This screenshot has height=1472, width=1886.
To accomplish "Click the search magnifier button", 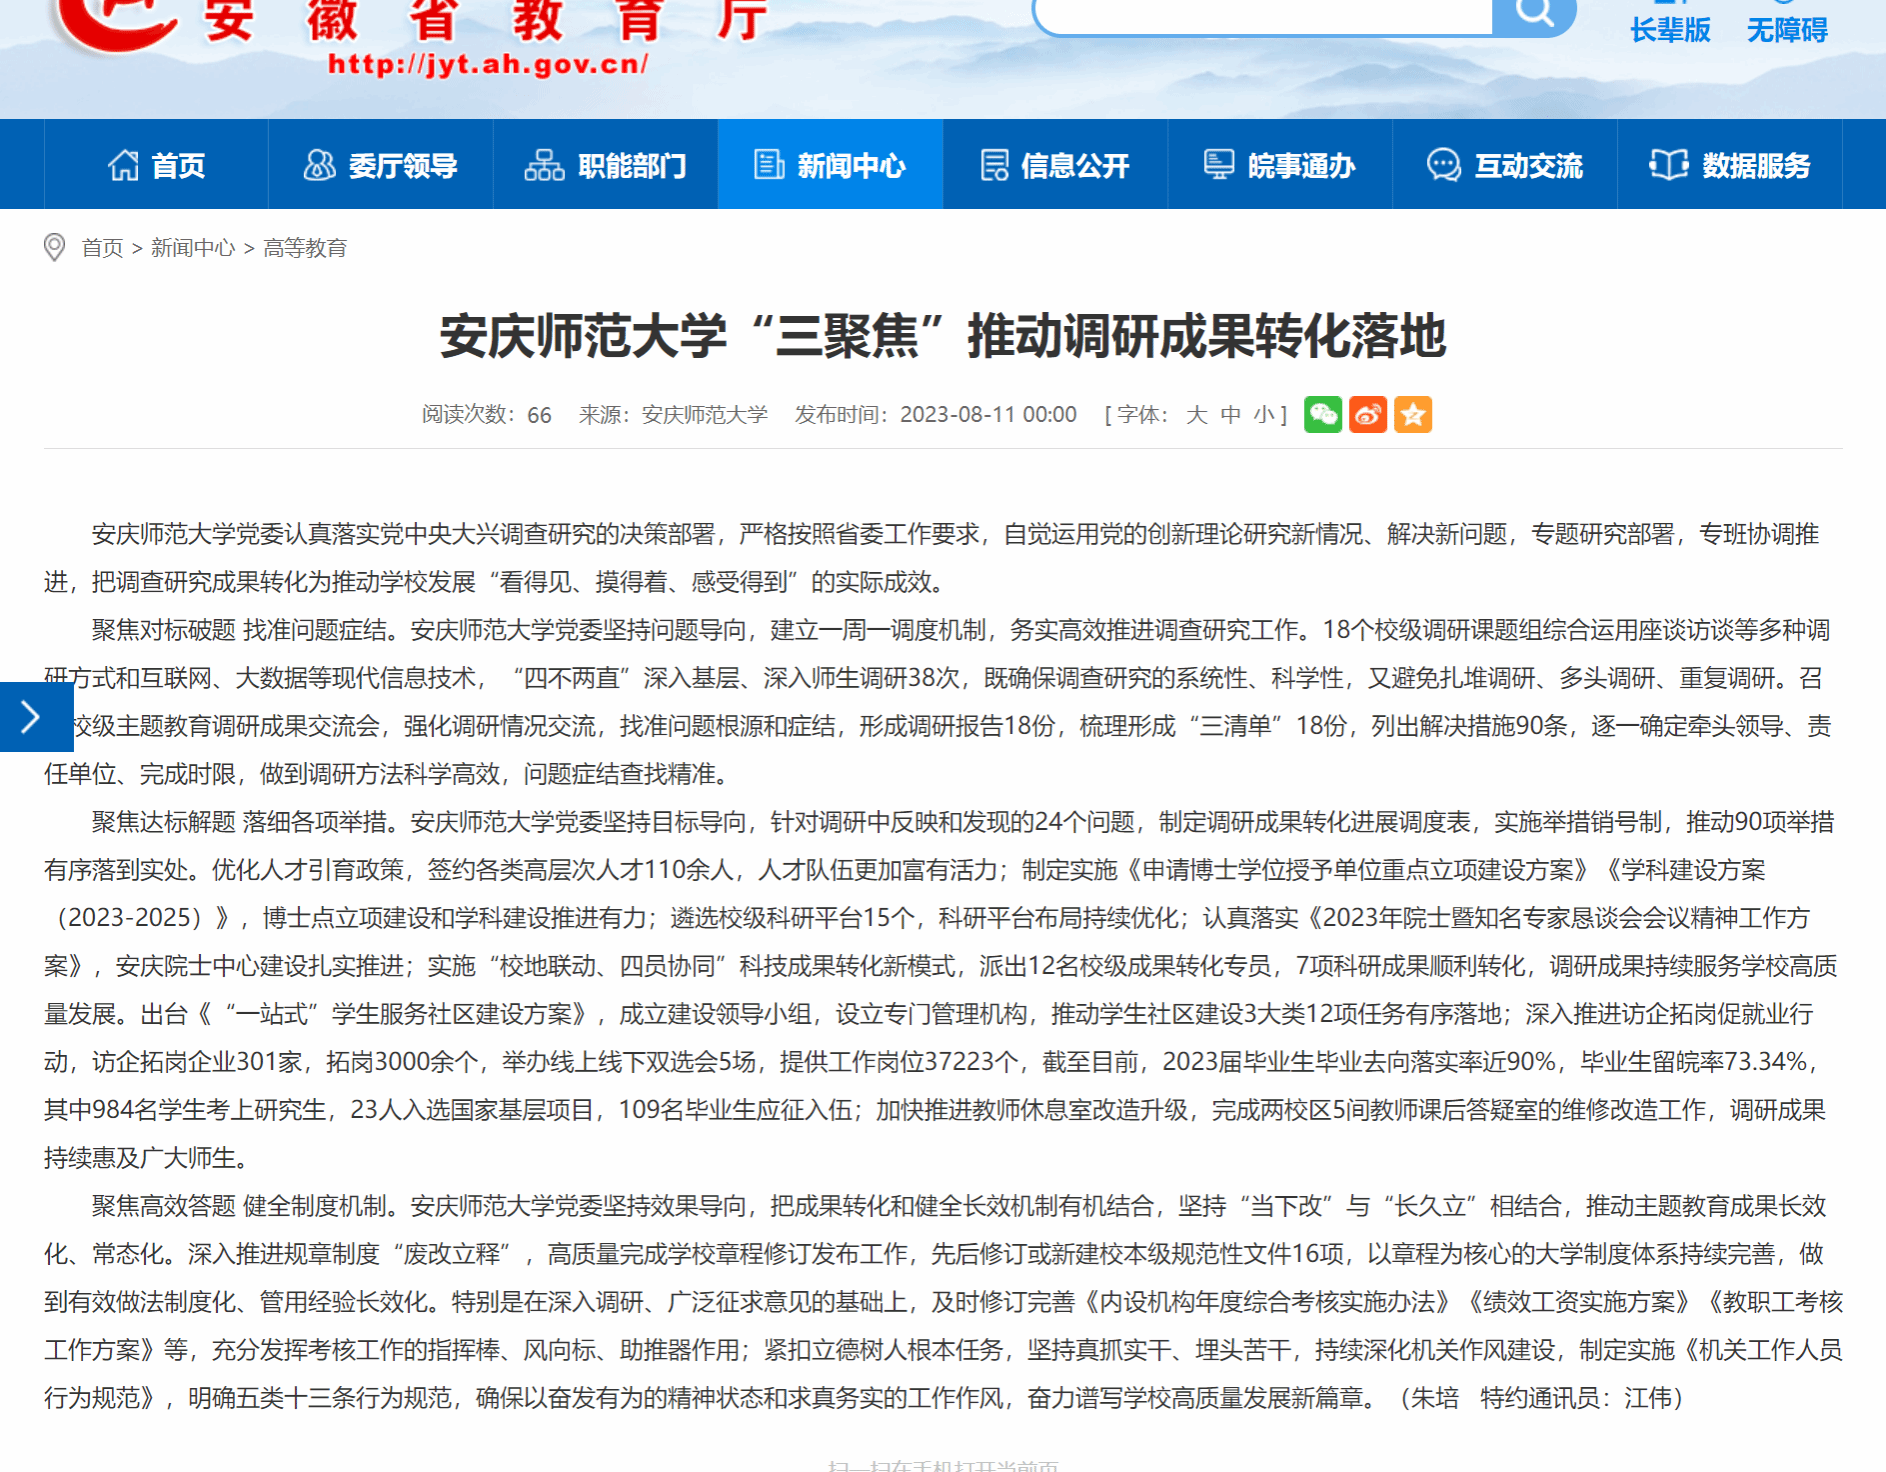I will coord(1533,14).
